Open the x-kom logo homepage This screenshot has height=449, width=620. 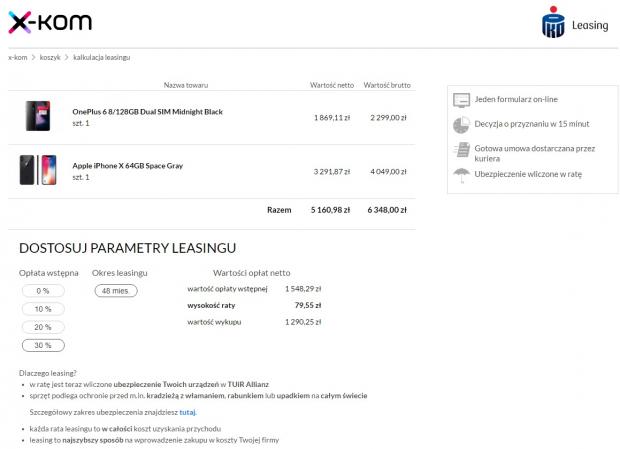tap(50, 22)
